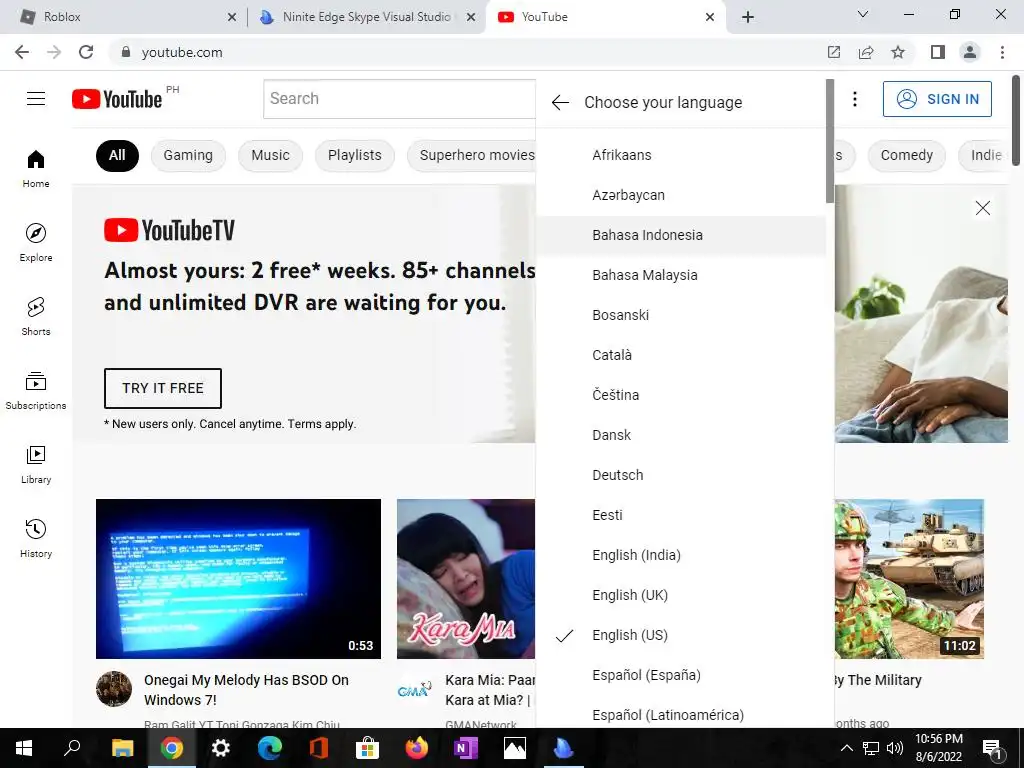Open the military tank video thumbnail
Viewport: 1024px width, 768px height.
[909, 579]
